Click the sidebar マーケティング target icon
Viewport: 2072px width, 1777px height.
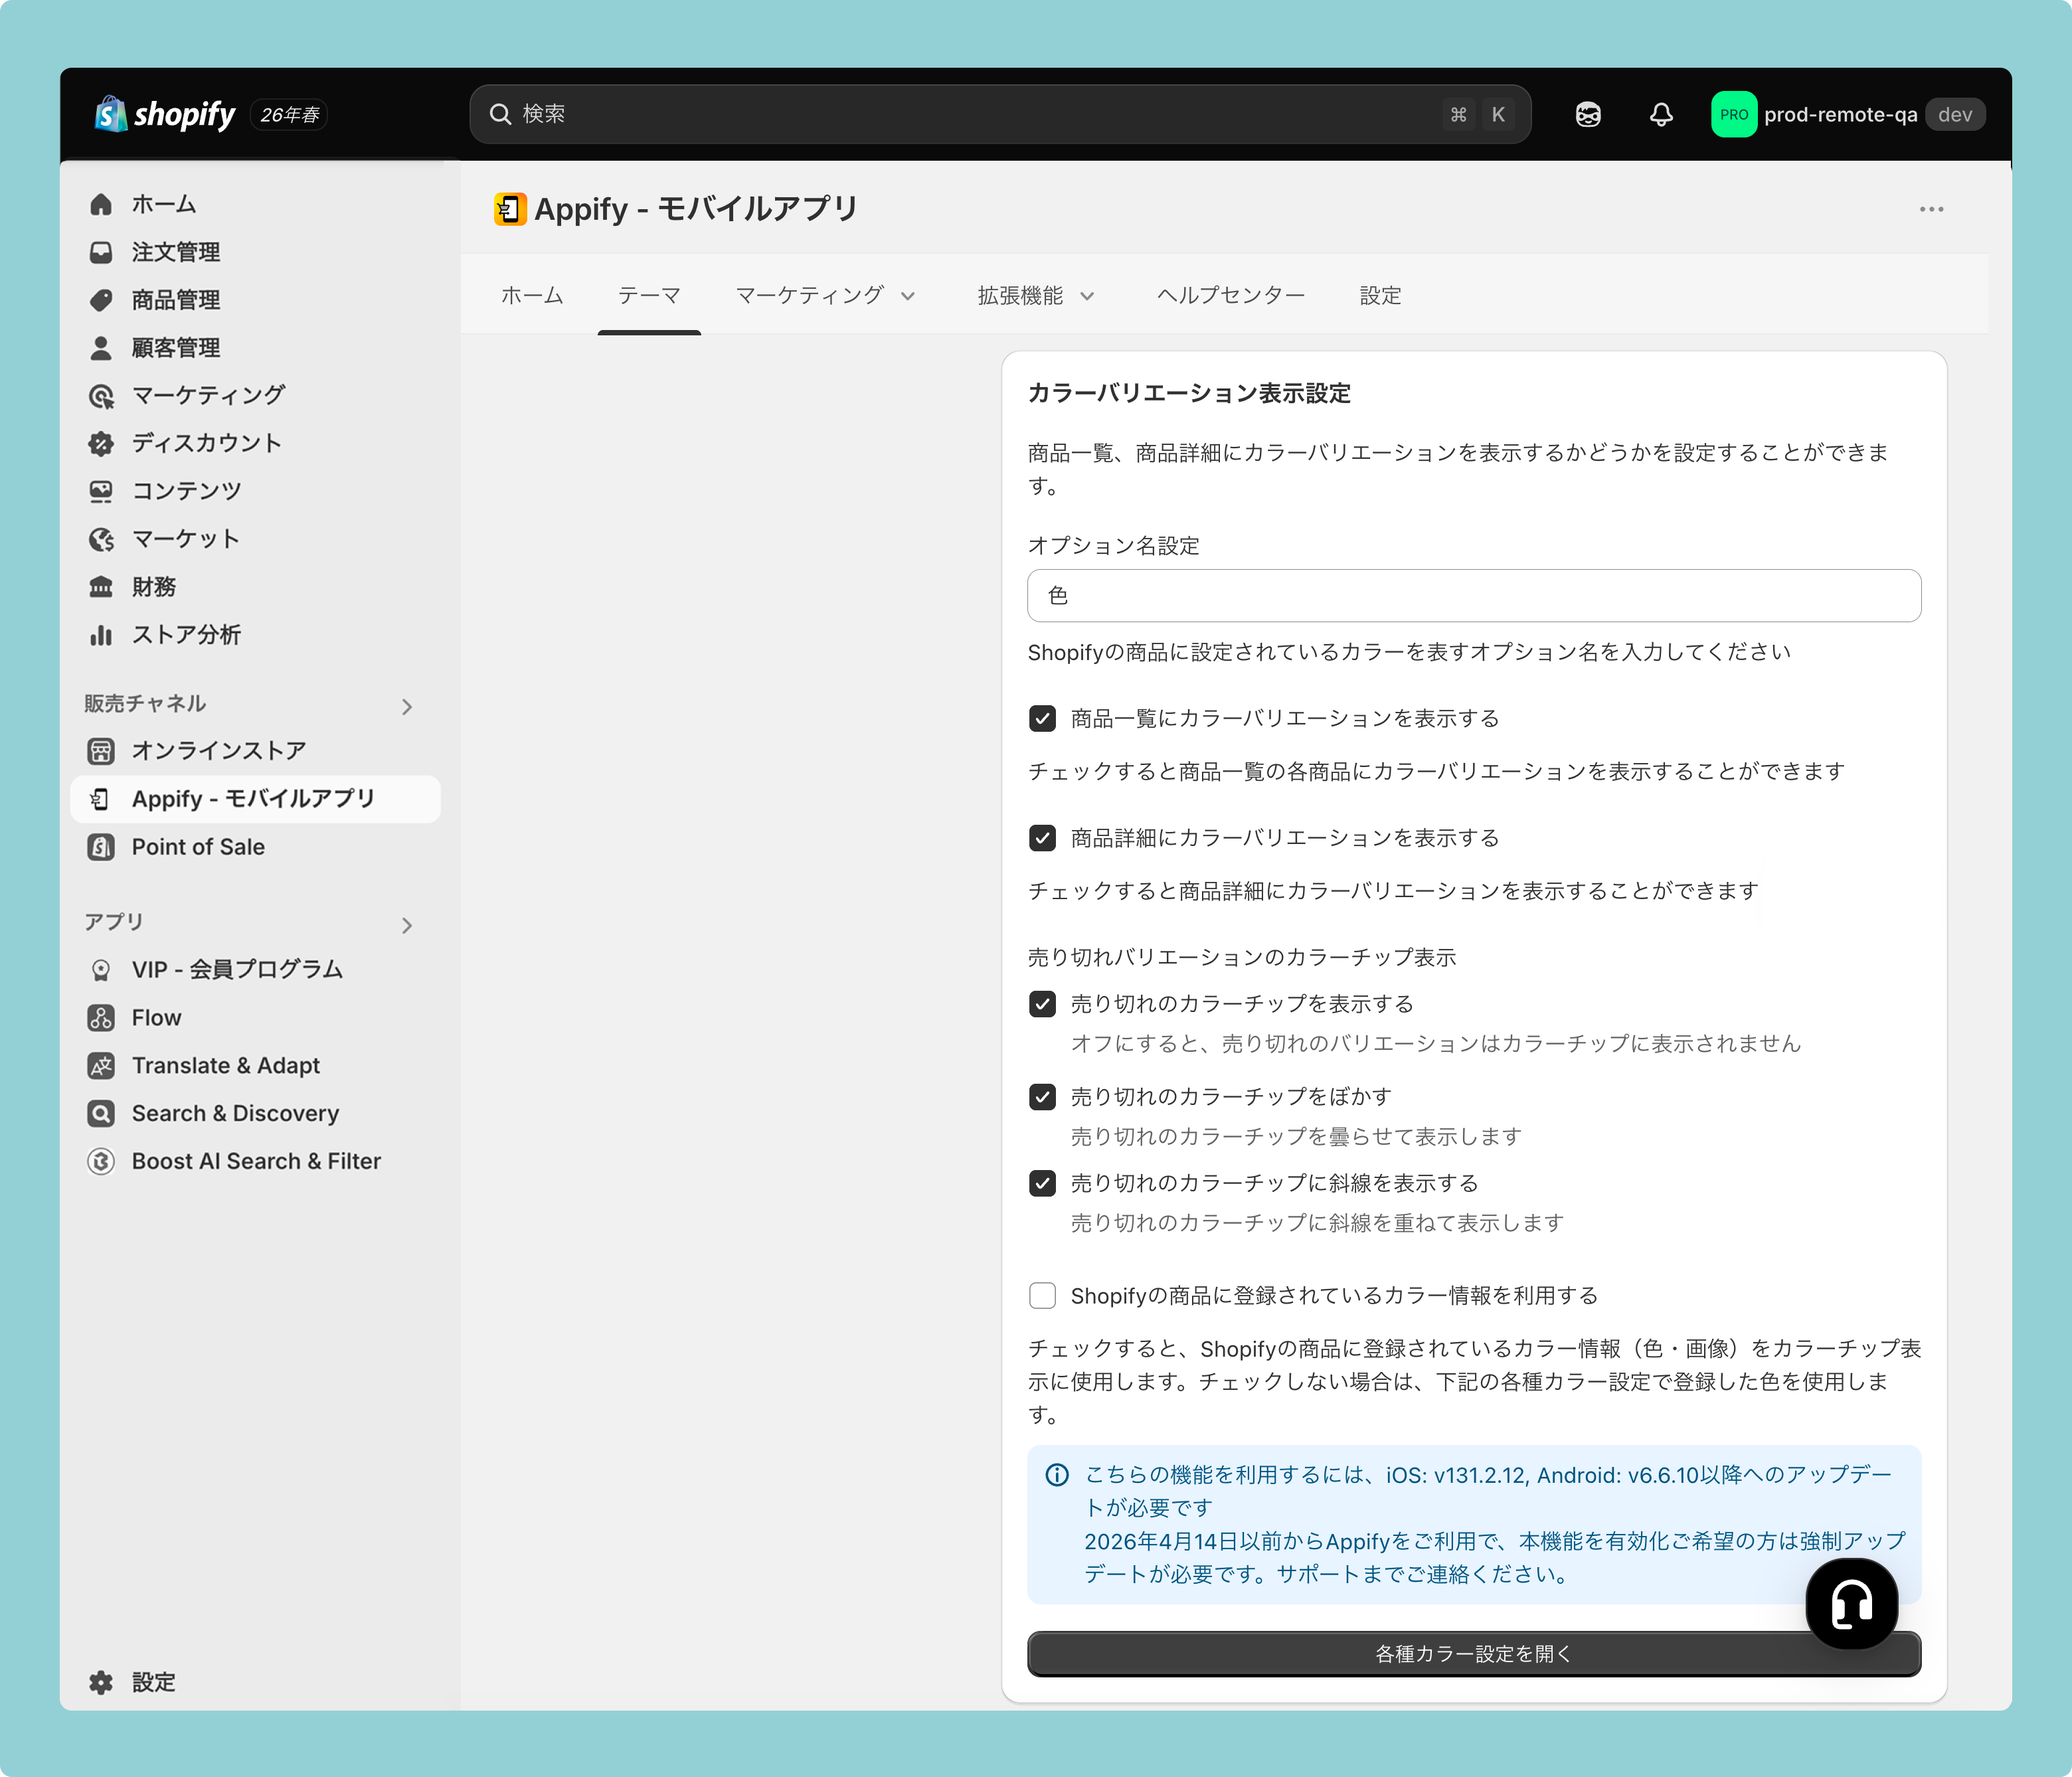pos(101,396)
